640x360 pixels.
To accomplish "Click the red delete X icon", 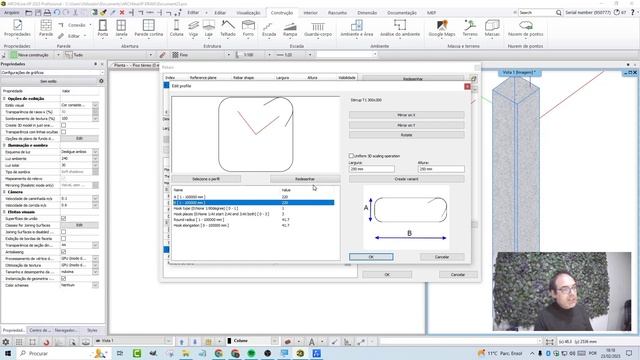I will (122, 13).
